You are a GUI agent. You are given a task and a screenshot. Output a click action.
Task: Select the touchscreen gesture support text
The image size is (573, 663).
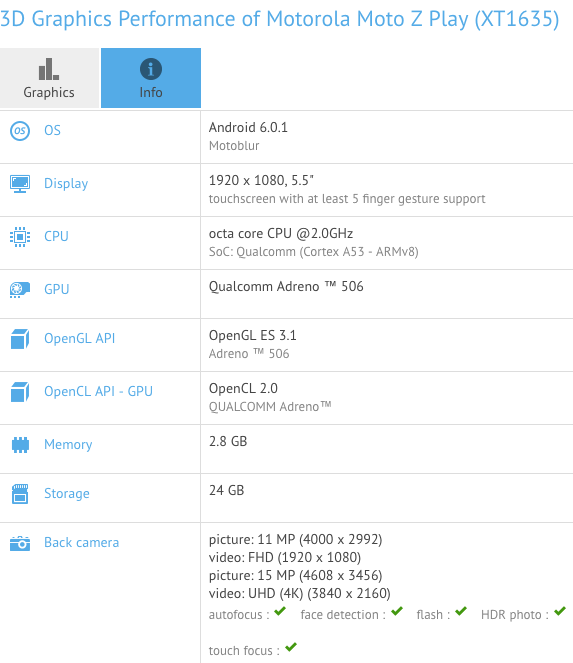(x=347, y=199)
